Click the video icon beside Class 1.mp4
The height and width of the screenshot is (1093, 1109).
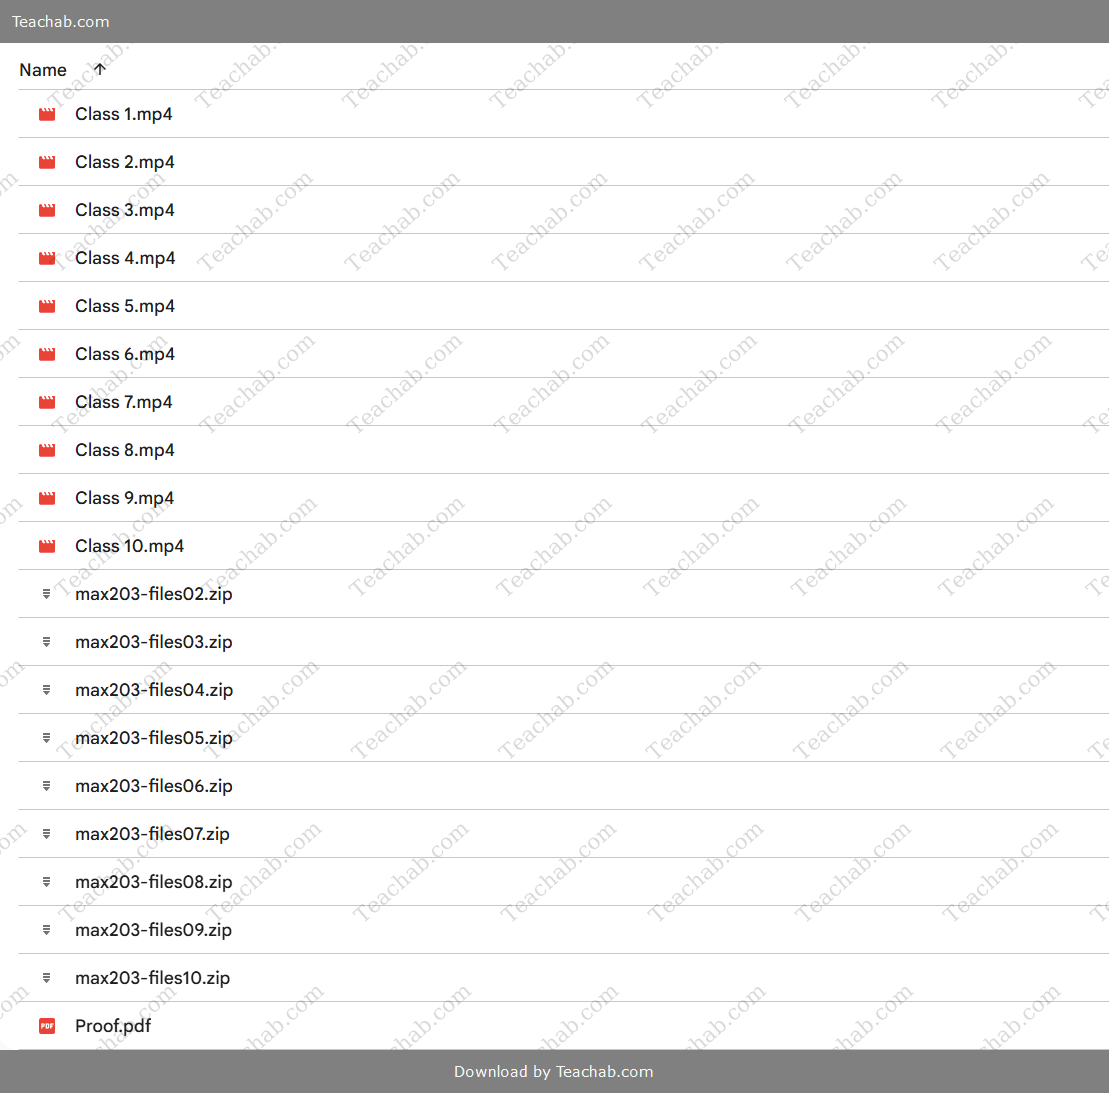pyautogui.click(x=47, y=114)
